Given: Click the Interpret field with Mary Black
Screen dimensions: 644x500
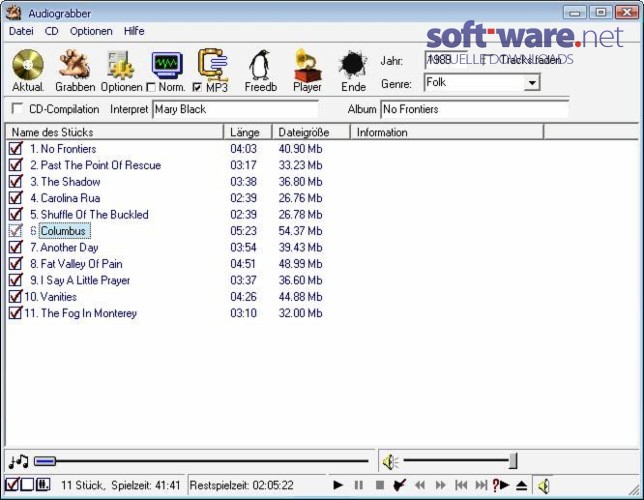Looking at the screenshot, I should click(235, 109).
